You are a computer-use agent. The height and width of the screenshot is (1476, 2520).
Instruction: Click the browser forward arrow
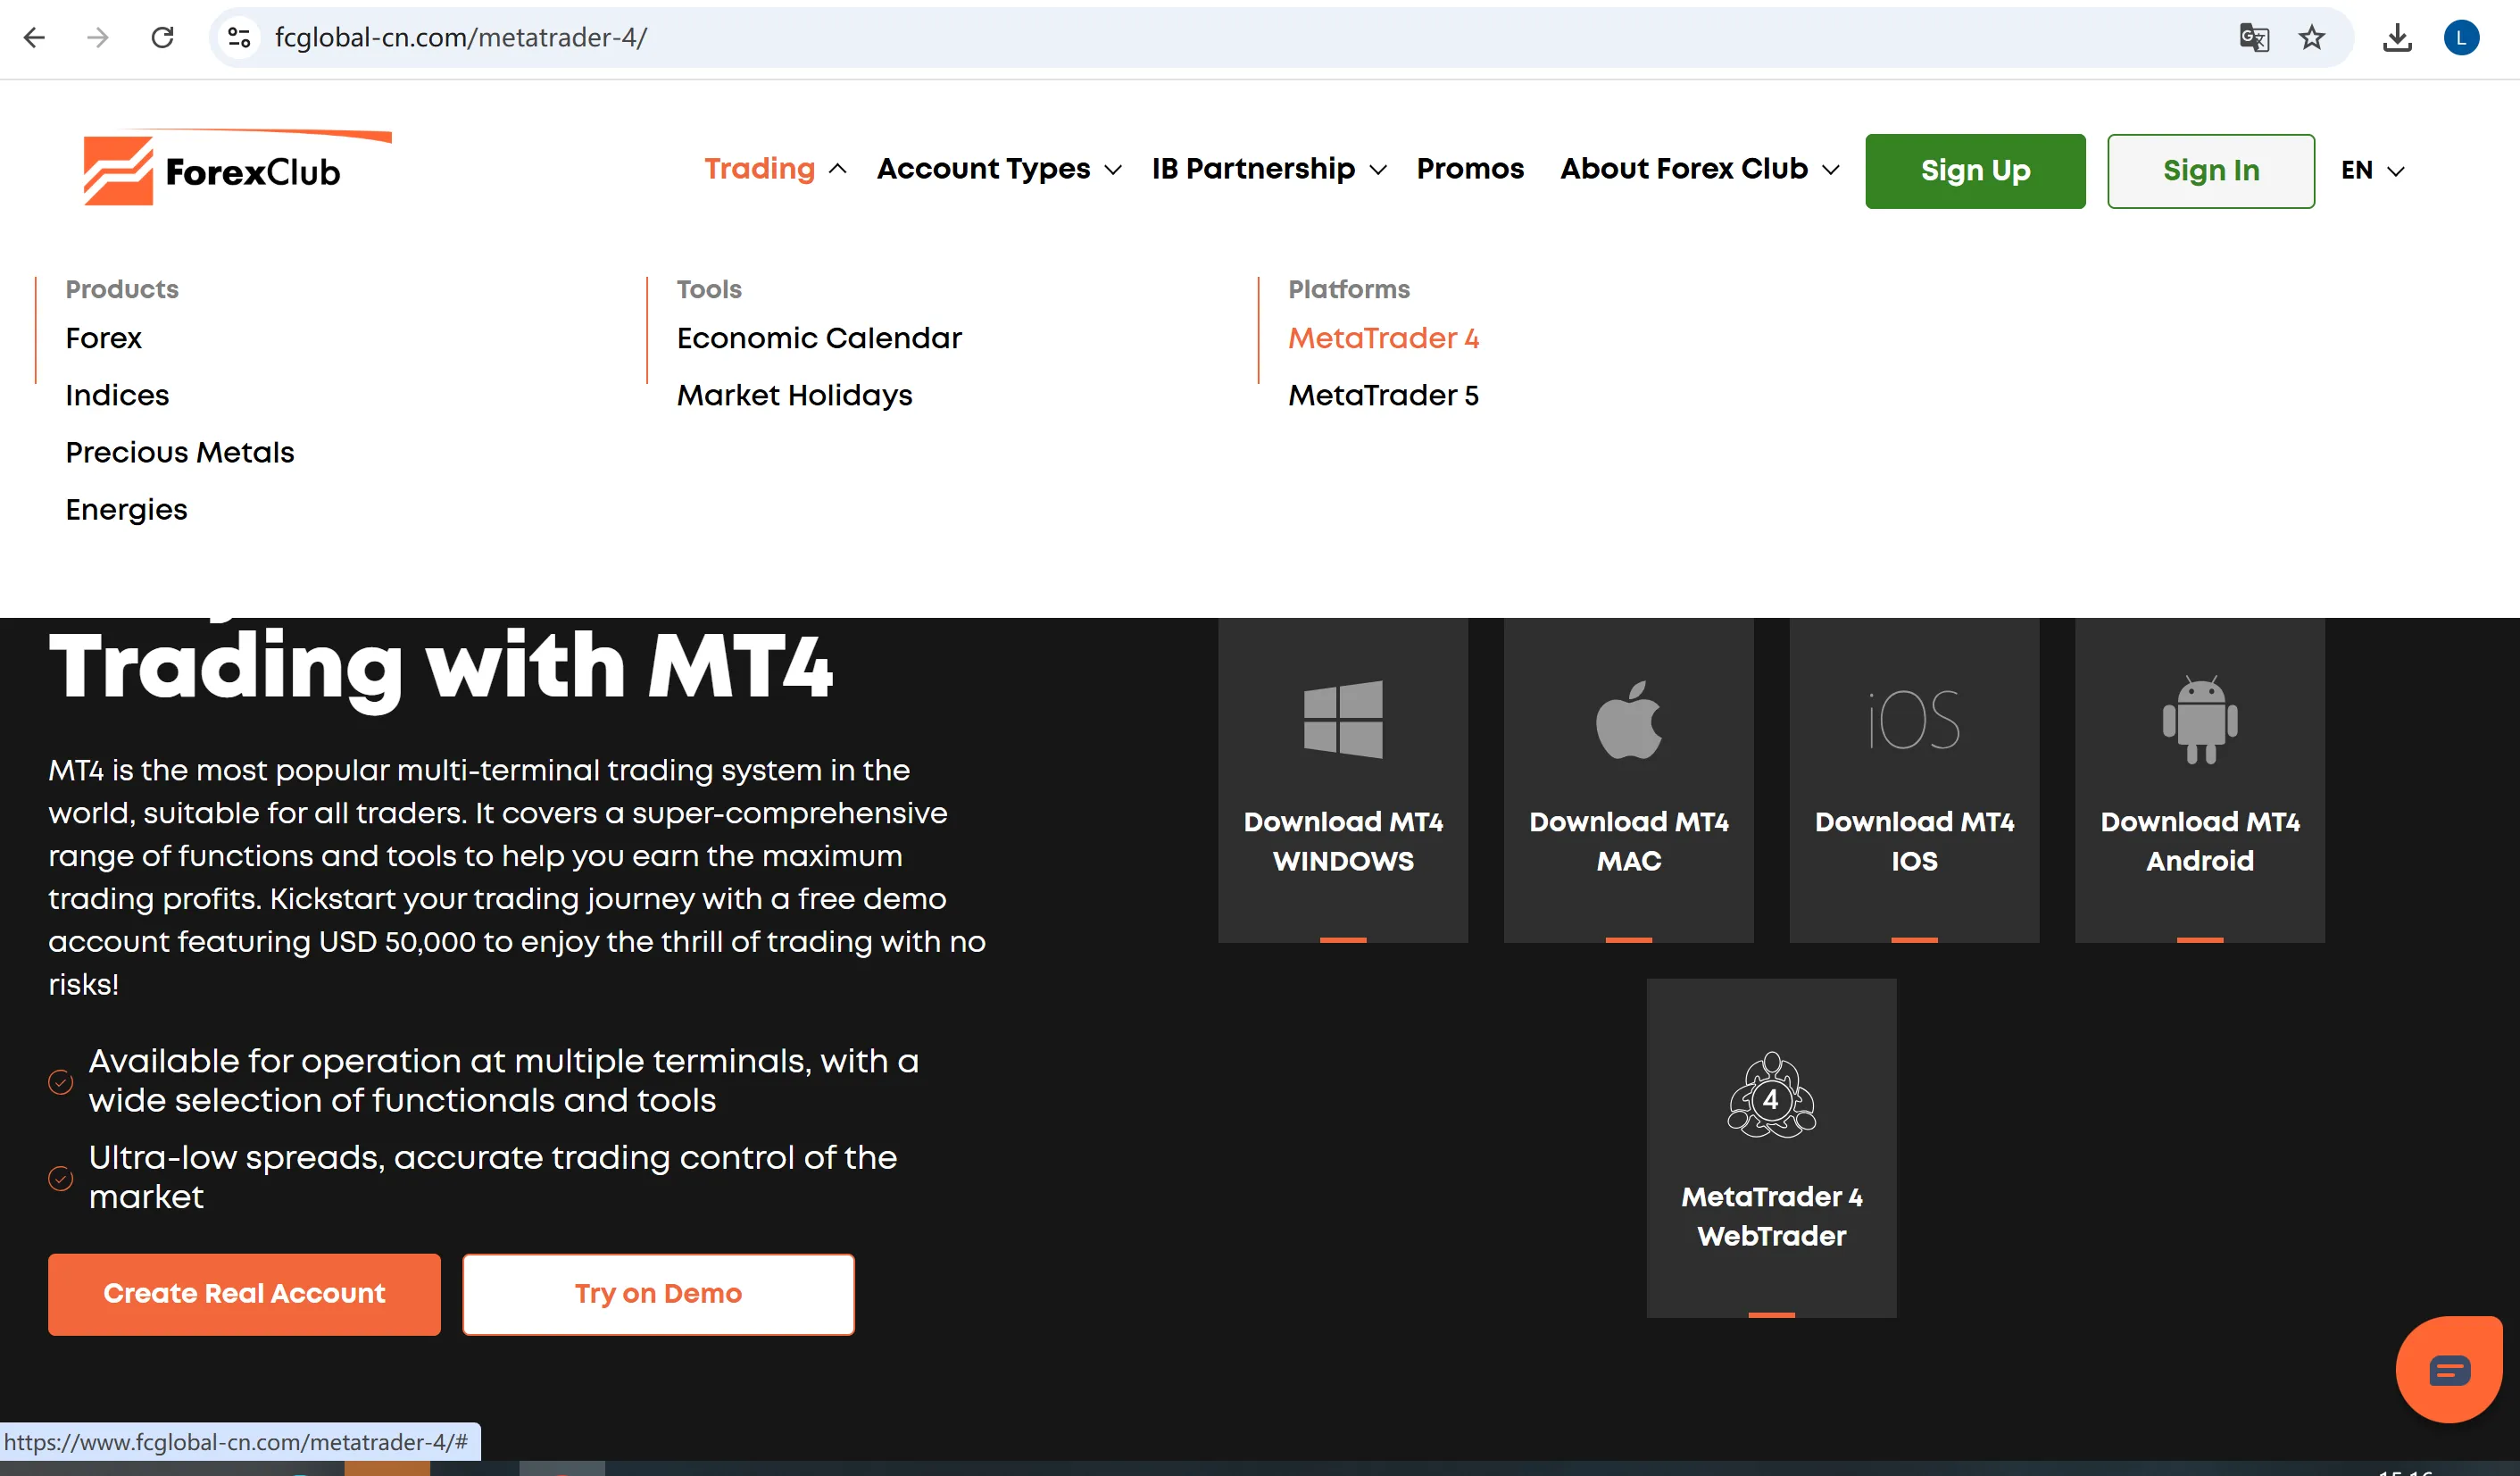click(98, 38)
